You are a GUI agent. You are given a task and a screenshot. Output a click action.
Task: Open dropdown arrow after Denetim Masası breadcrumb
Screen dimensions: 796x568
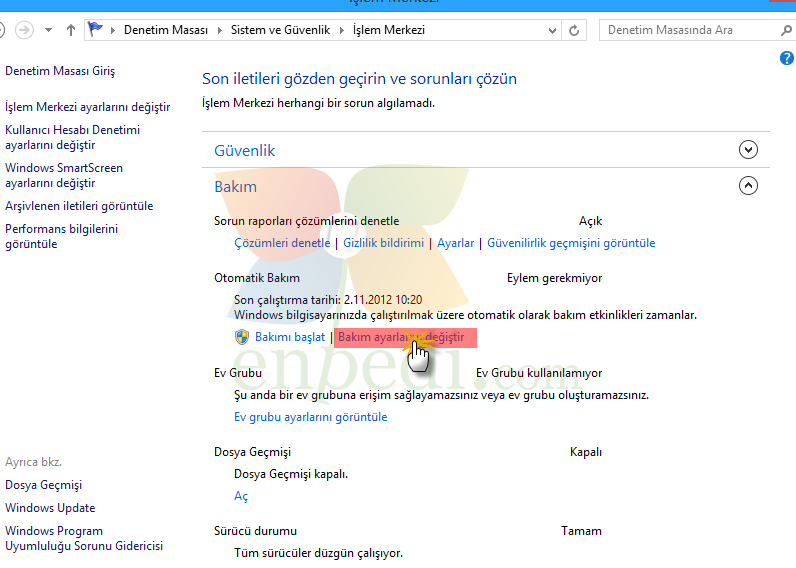[218, 30]
